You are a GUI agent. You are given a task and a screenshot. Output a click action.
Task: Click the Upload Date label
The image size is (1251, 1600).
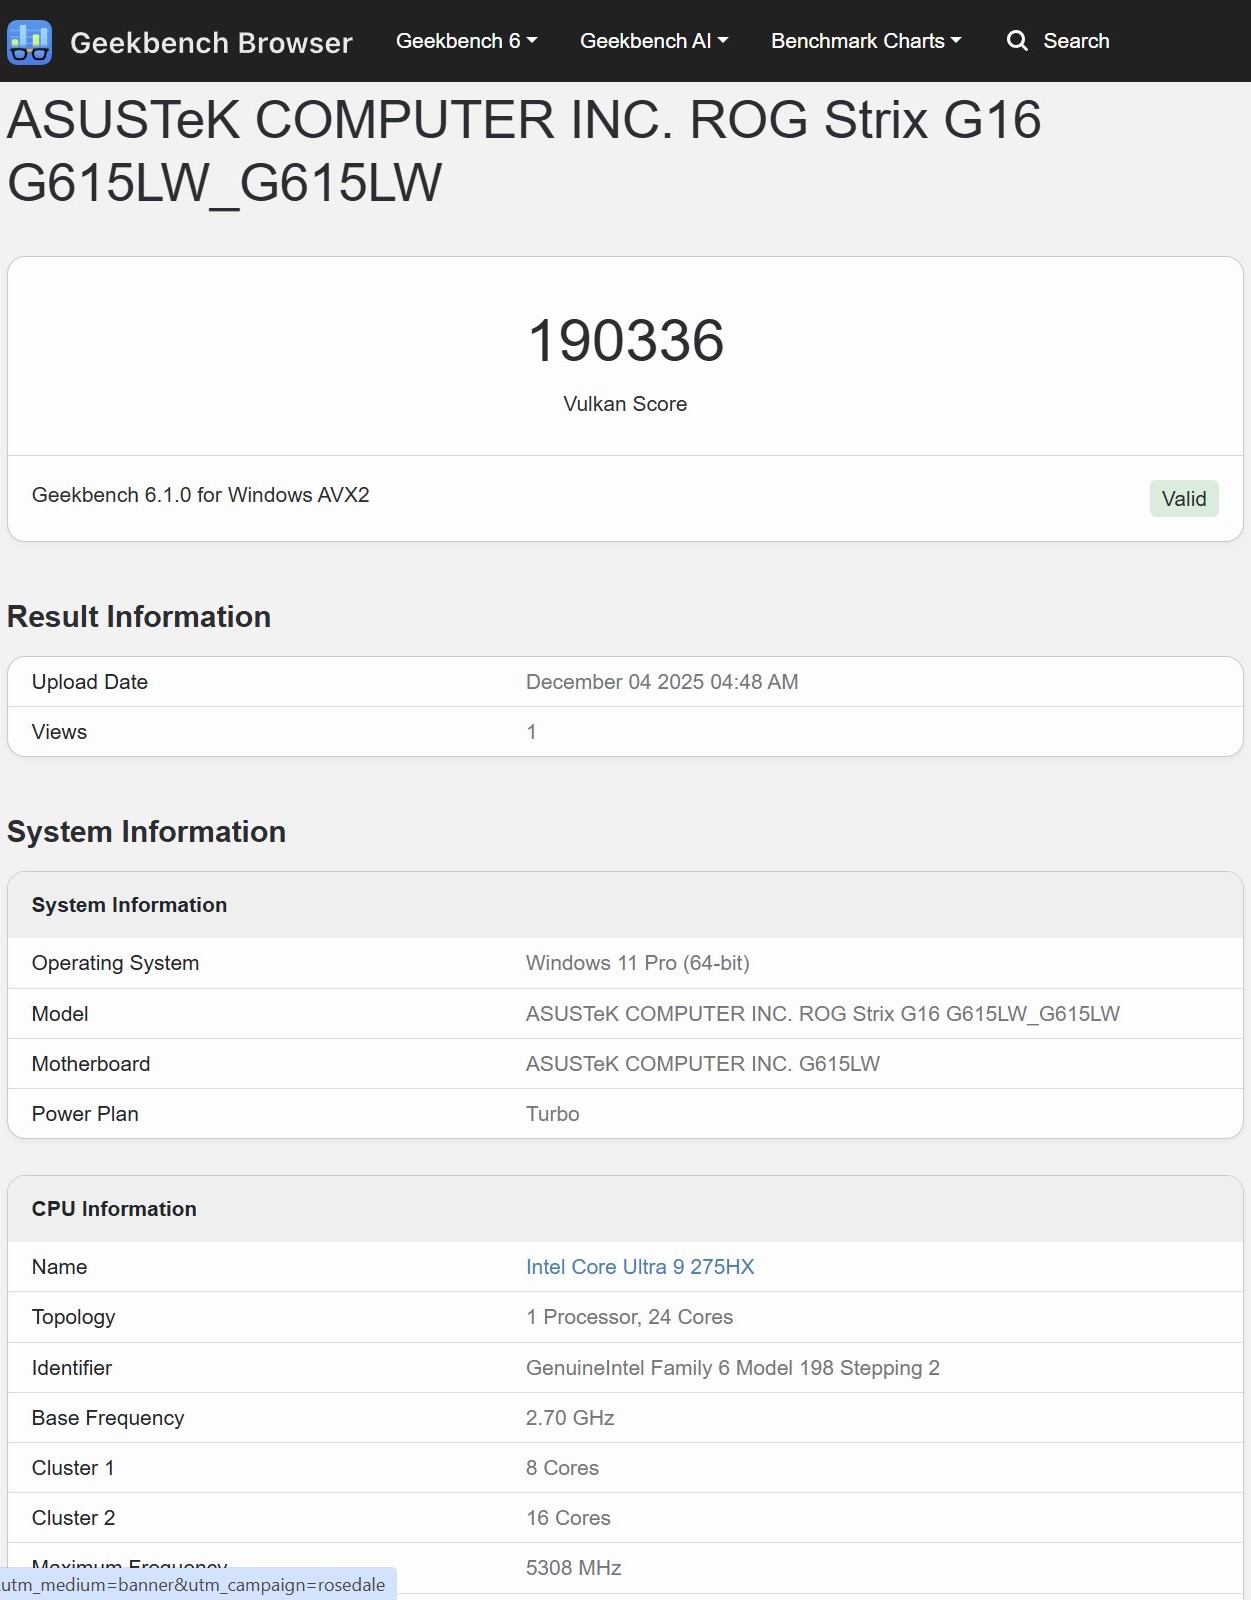point(90,682)
